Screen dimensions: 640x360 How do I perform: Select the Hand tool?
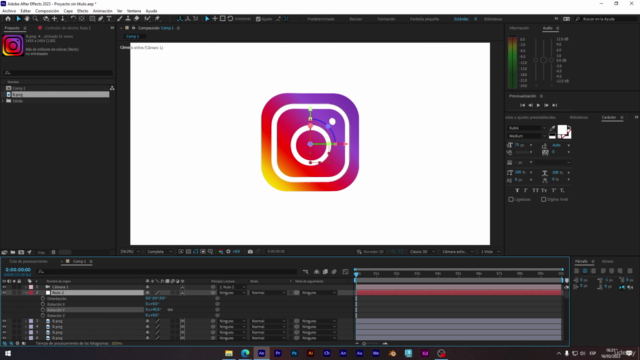coord(27,19)
